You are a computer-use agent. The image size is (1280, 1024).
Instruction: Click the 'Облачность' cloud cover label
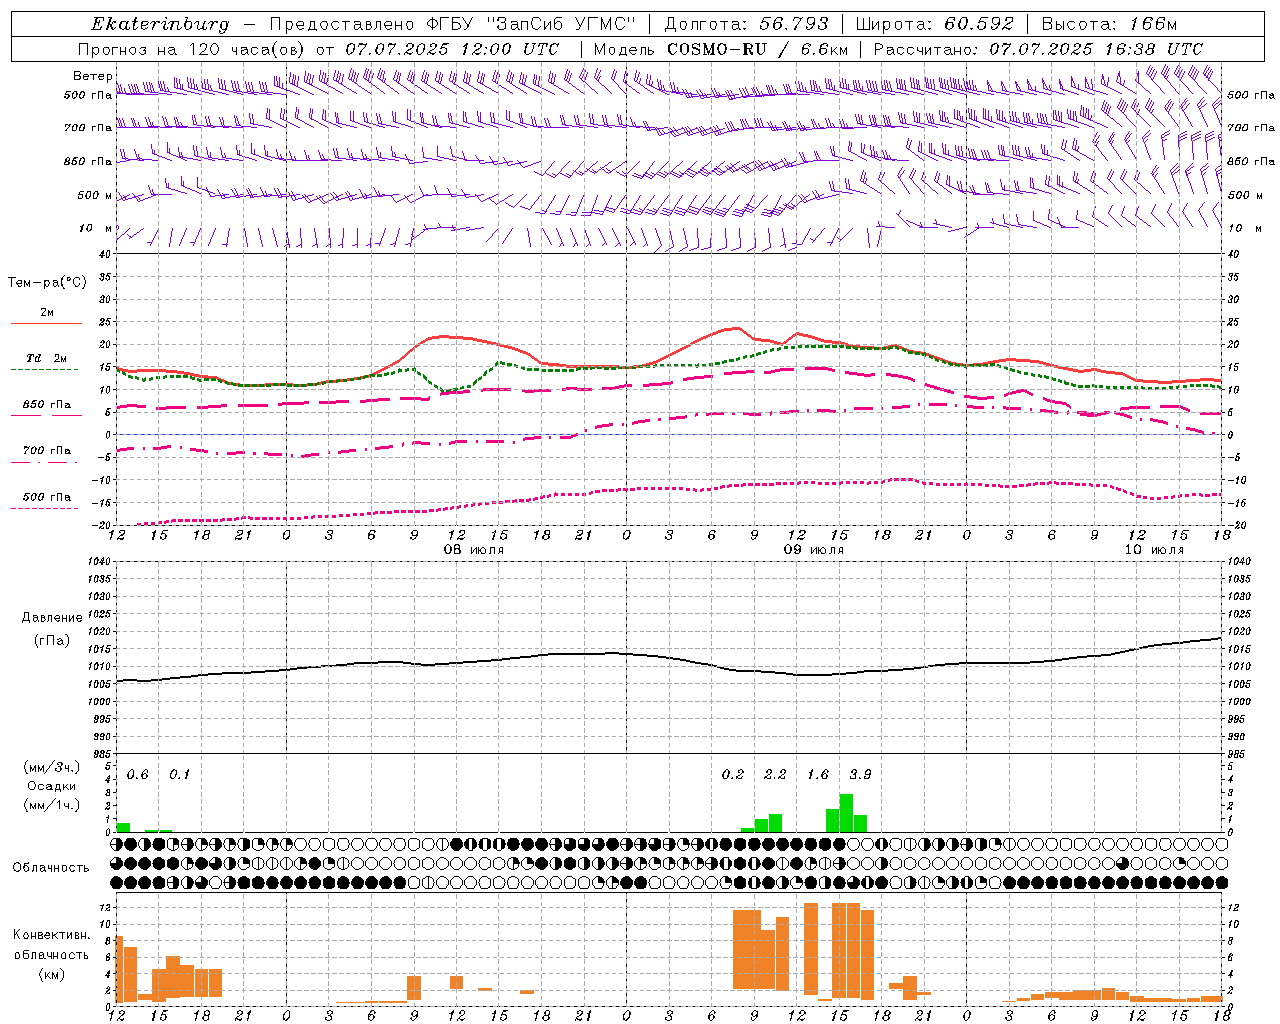[x=51, y=868]
